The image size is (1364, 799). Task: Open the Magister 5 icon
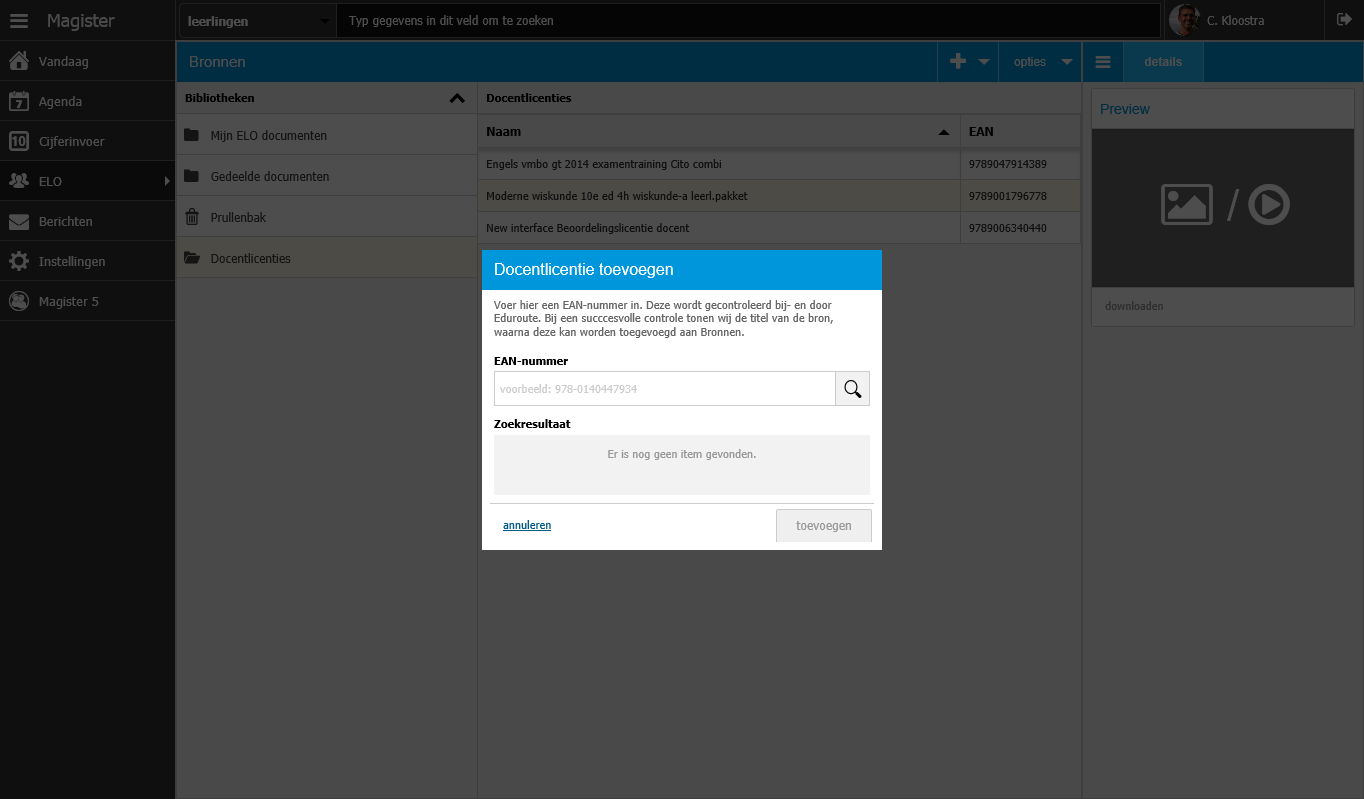18,301
